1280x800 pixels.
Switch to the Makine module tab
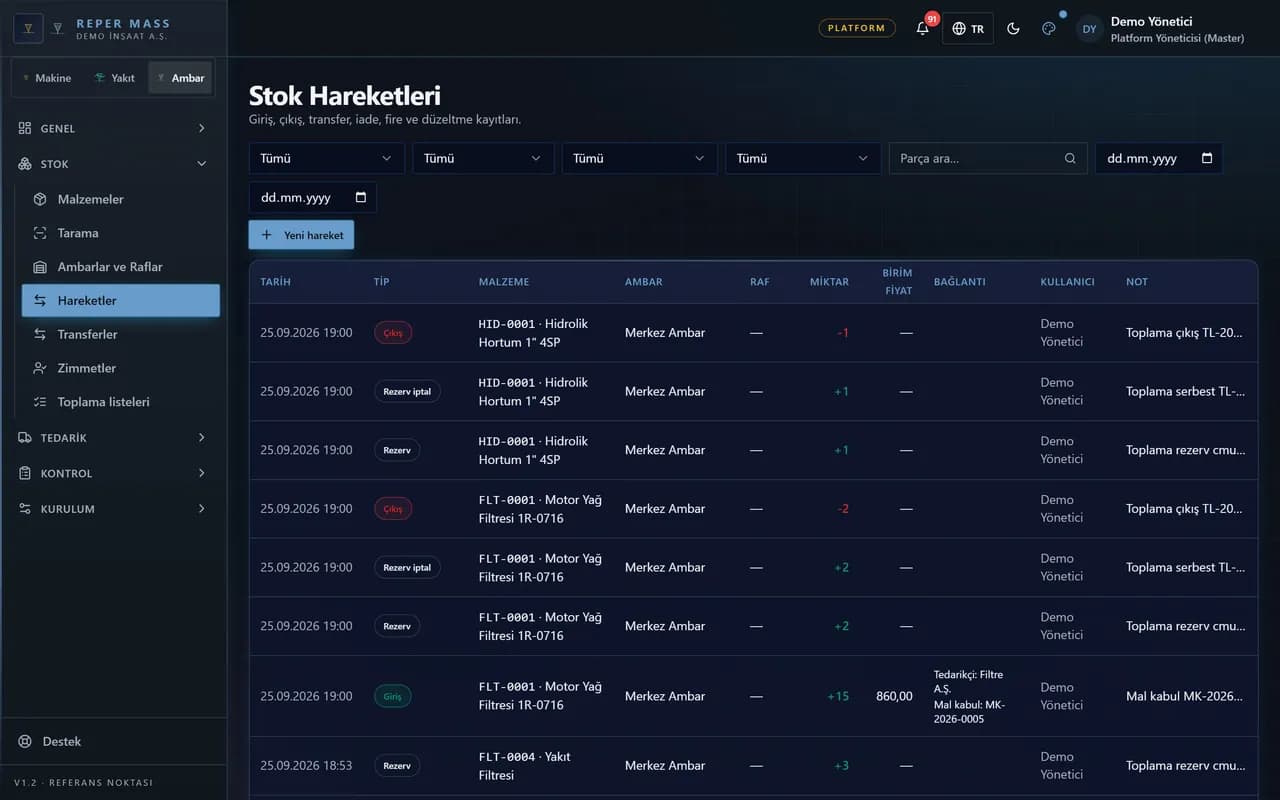[x=47, y=78]
